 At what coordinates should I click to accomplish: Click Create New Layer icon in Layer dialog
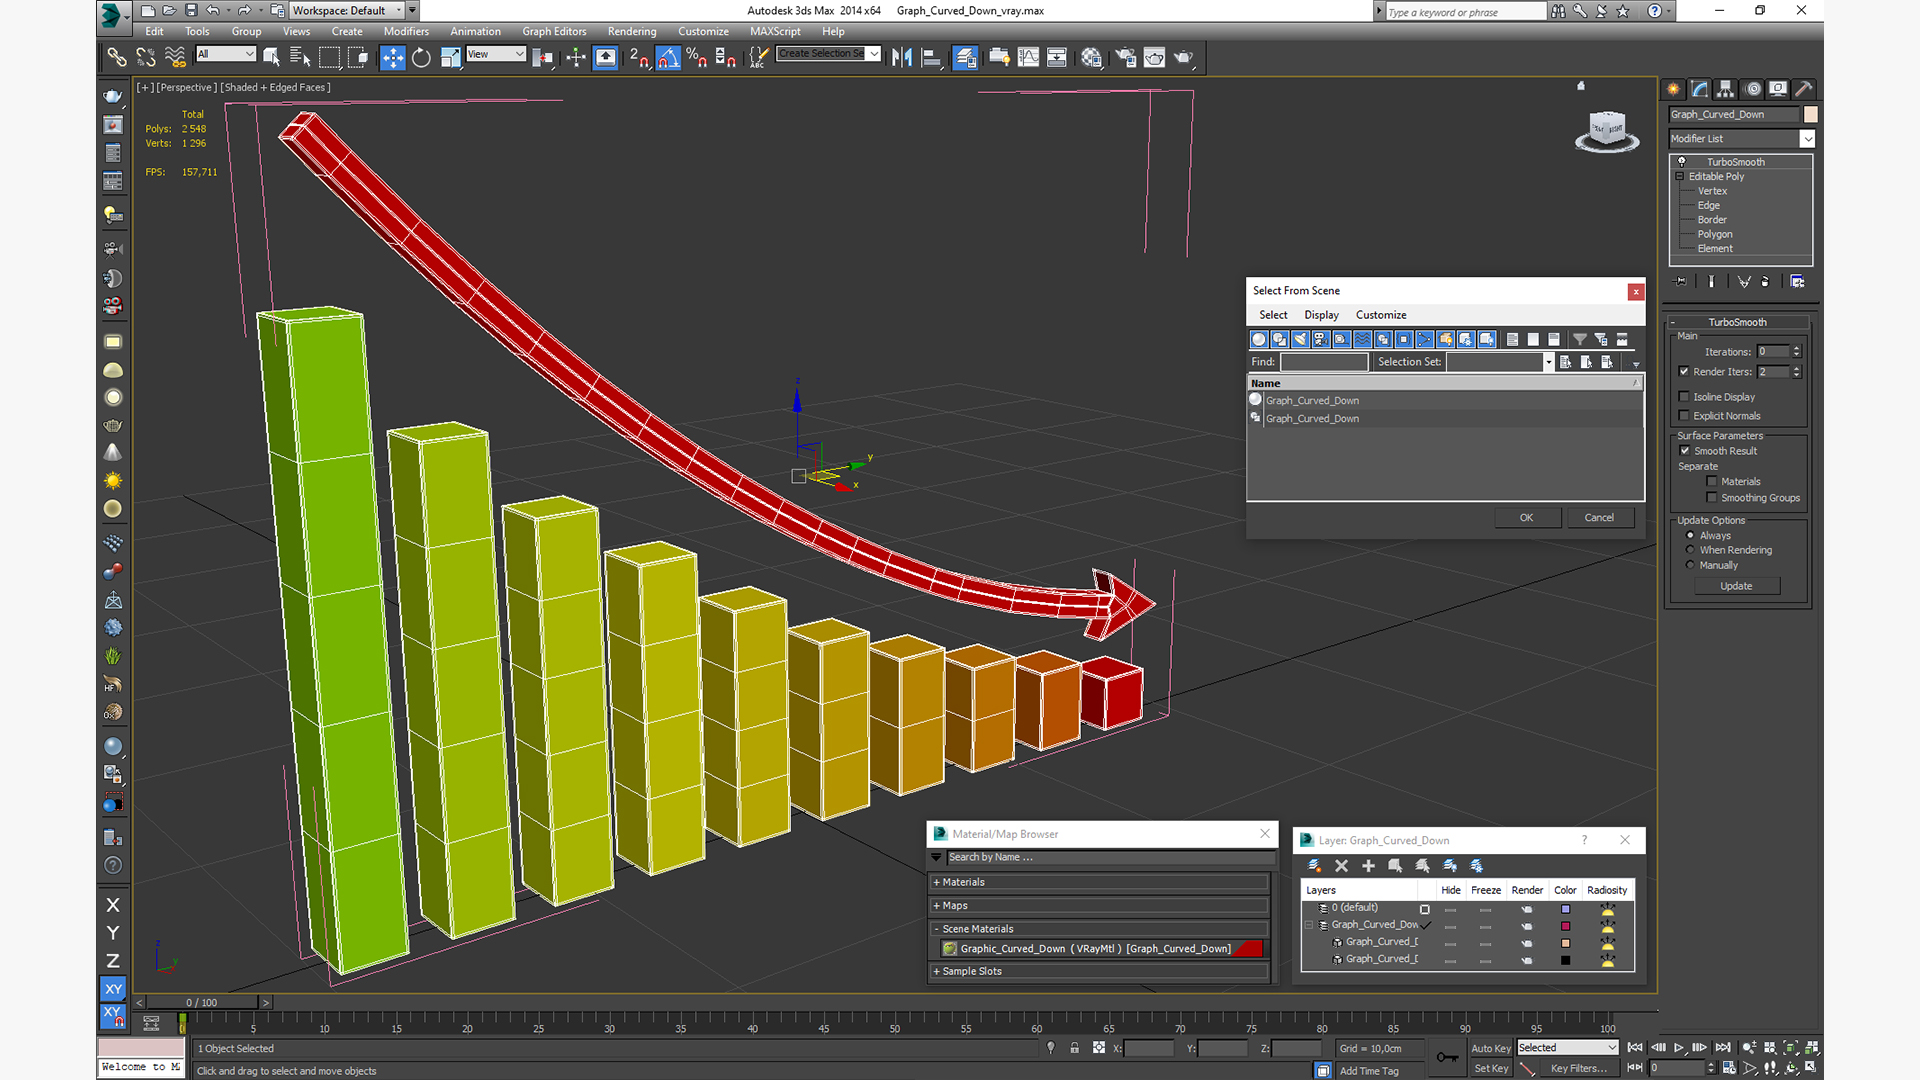pos(1314,866)
